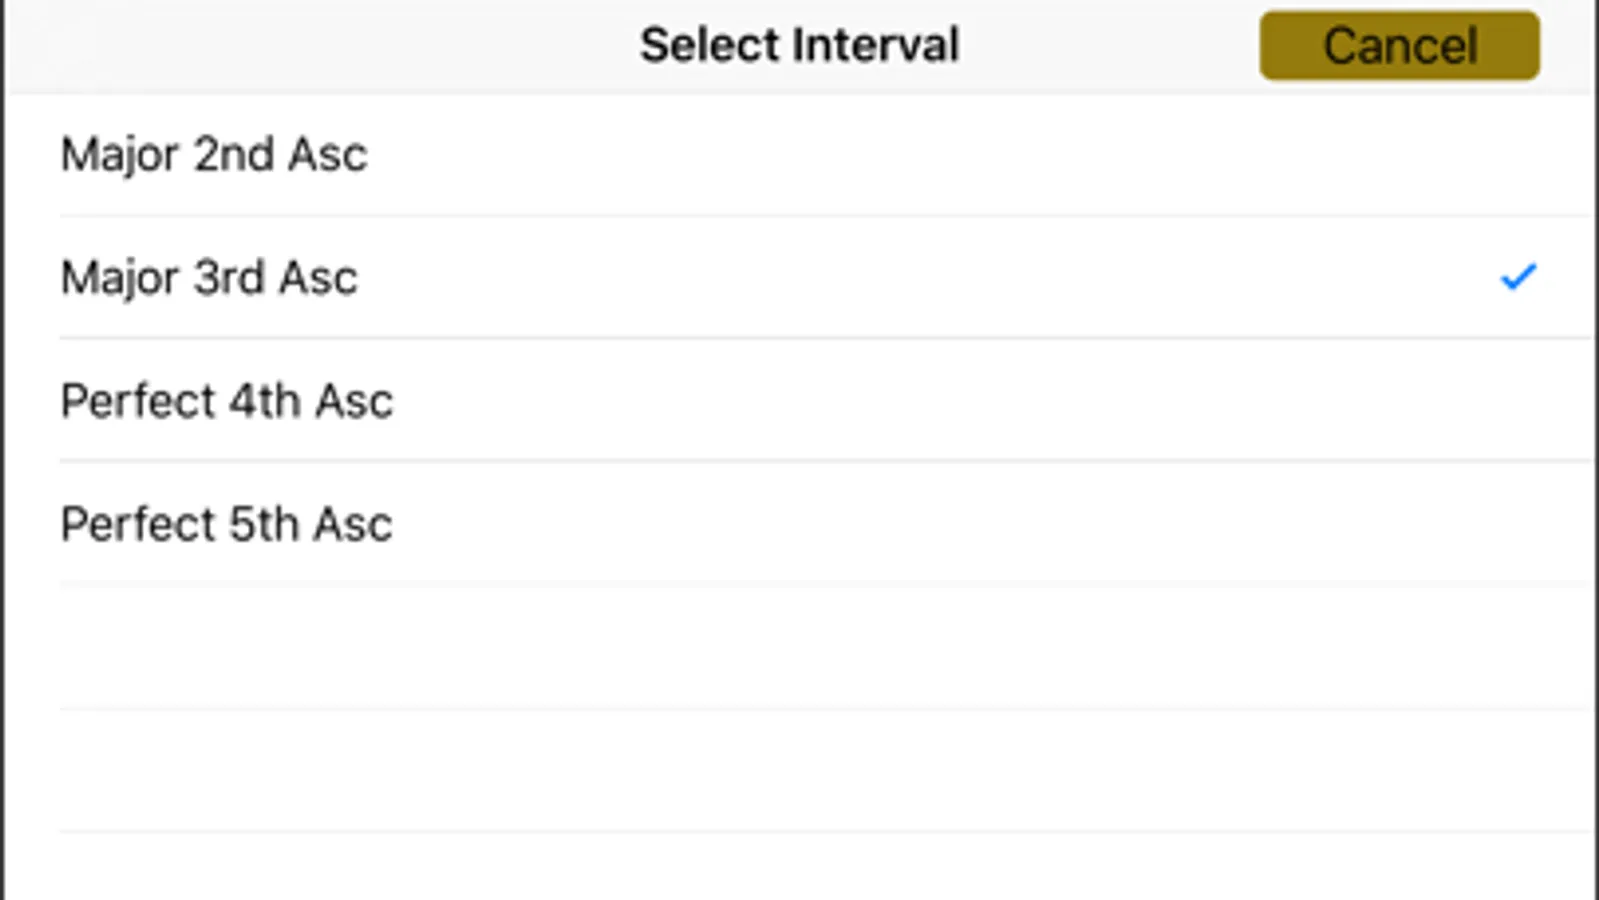Choose the checked Major 3rd Asc row

coord(700,278)
